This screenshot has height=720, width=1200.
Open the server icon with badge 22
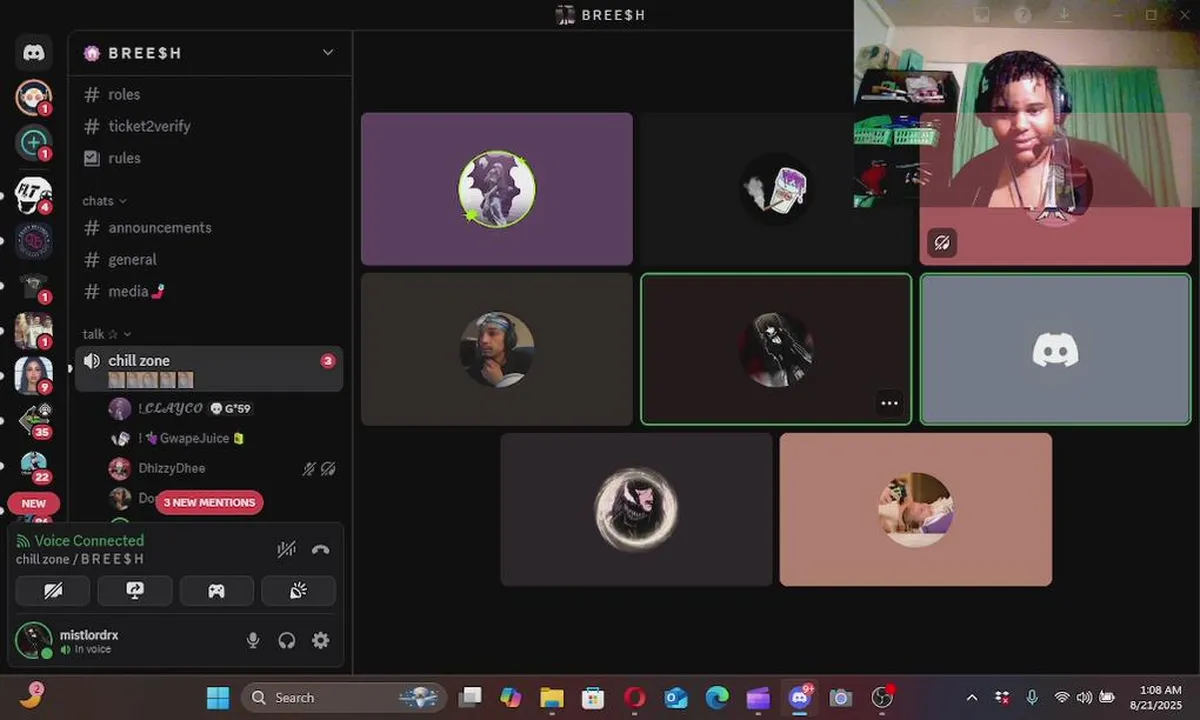pyautogui.click(x=34, y=465)
